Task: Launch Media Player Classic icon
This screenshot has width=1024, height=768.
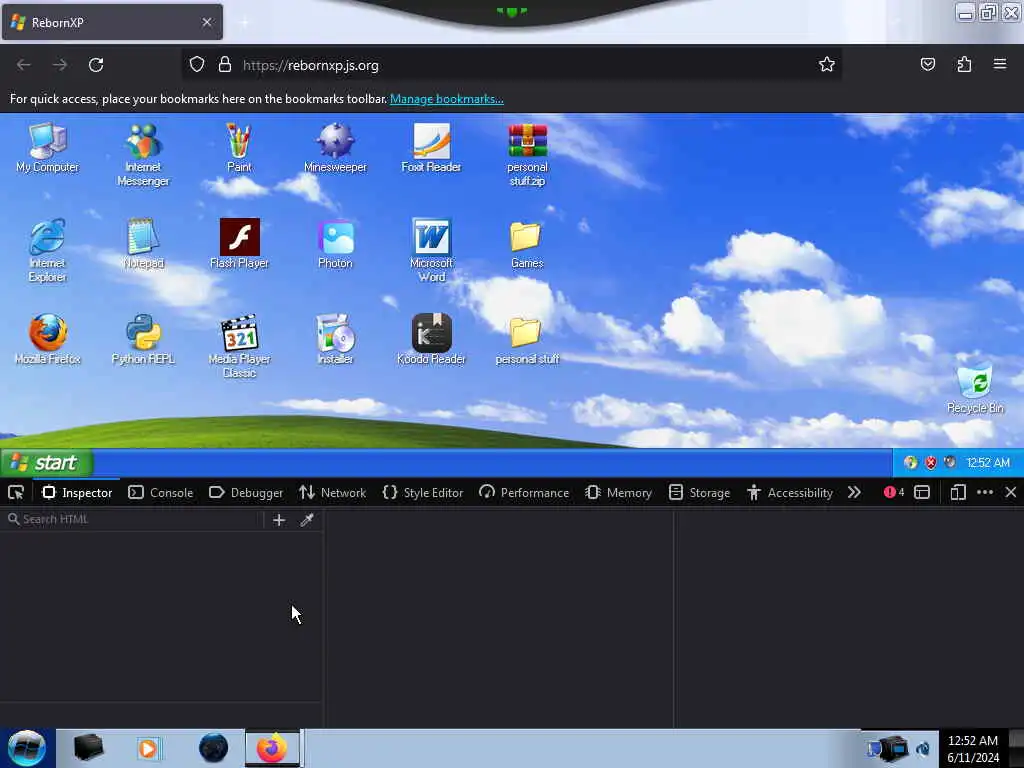Action: click(239, 347)
